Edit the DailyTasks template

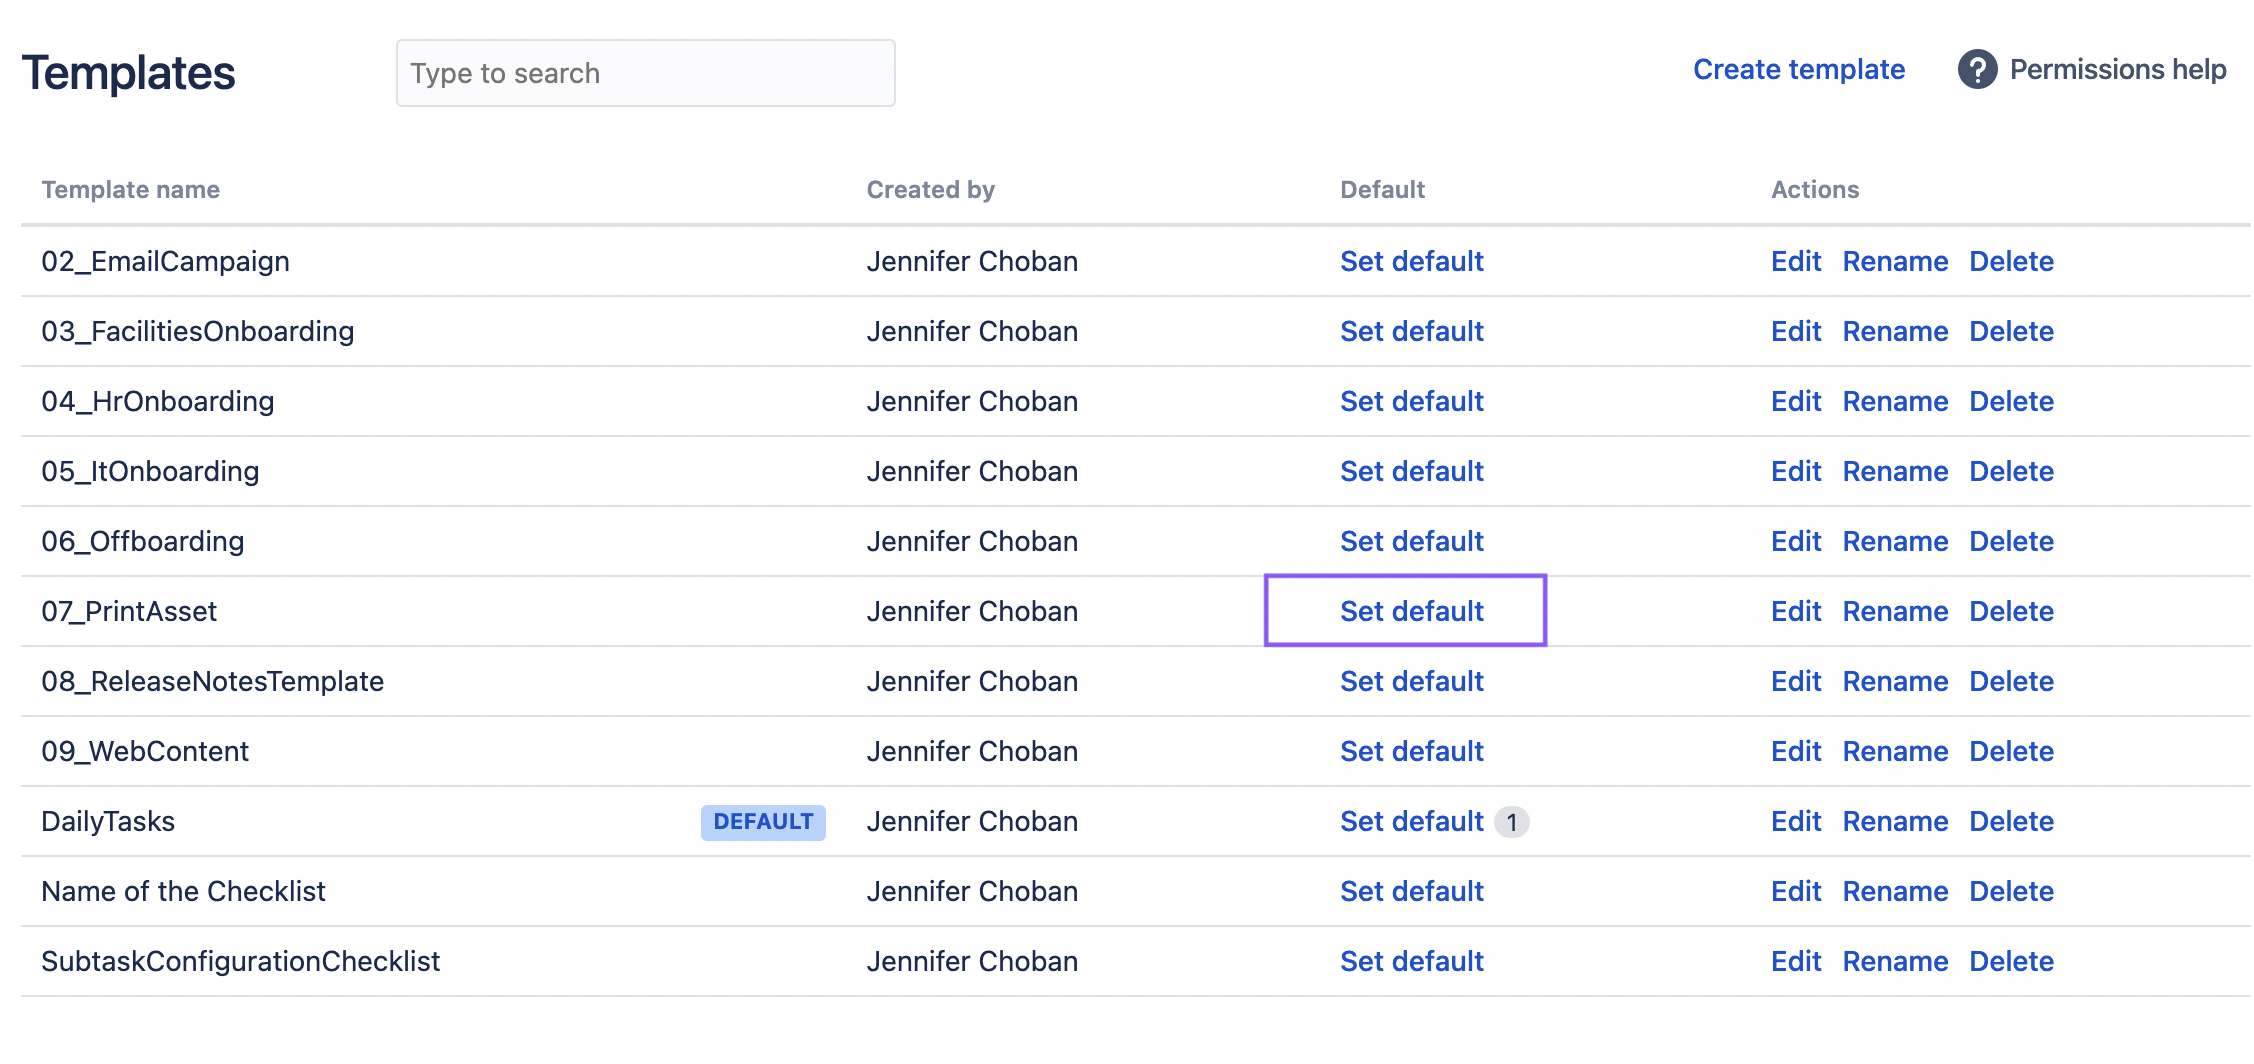[x=1795, y=821]
